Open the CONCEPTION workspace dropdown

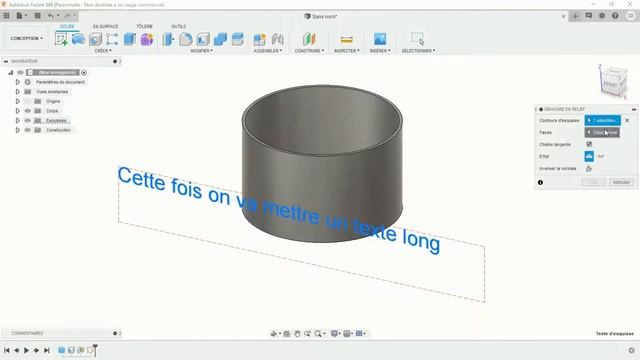click(27, 38)
